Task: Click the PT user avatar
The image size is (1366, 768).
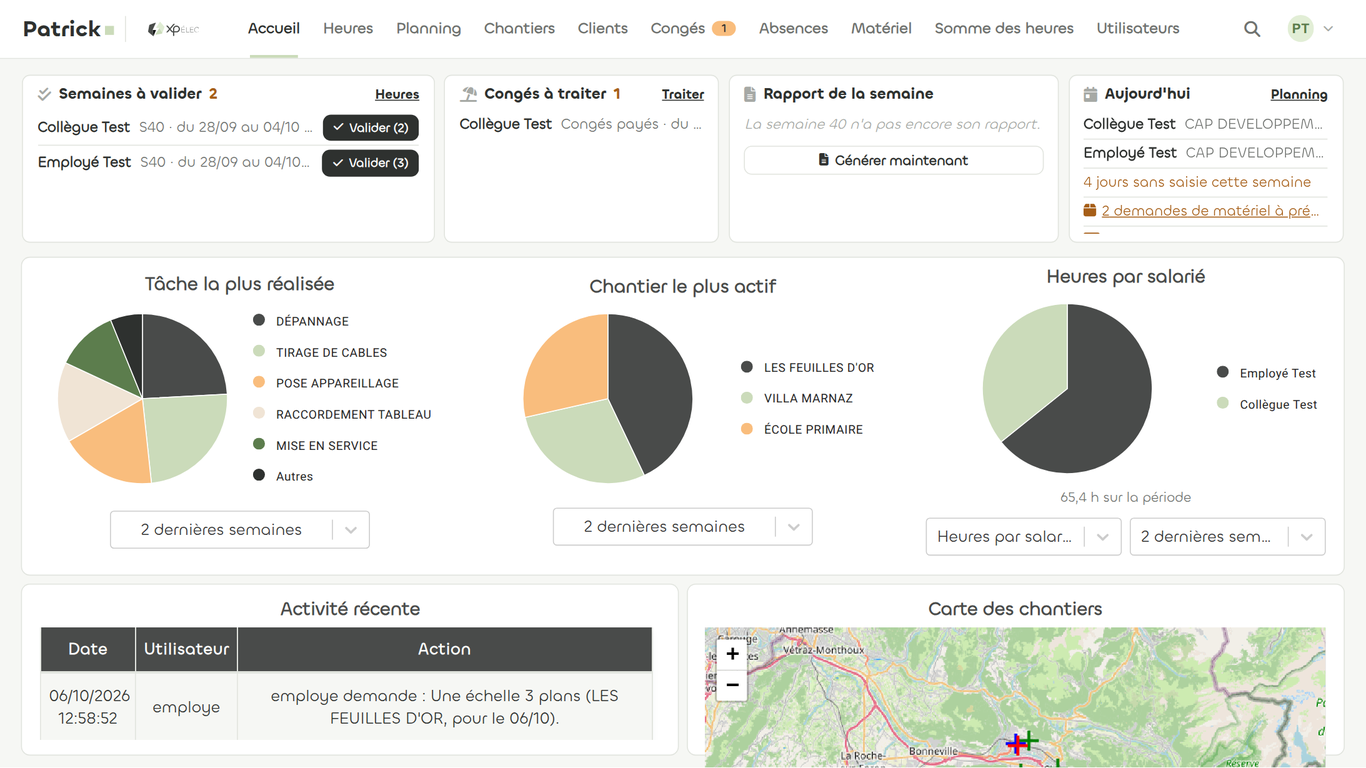Action: 1300,29
